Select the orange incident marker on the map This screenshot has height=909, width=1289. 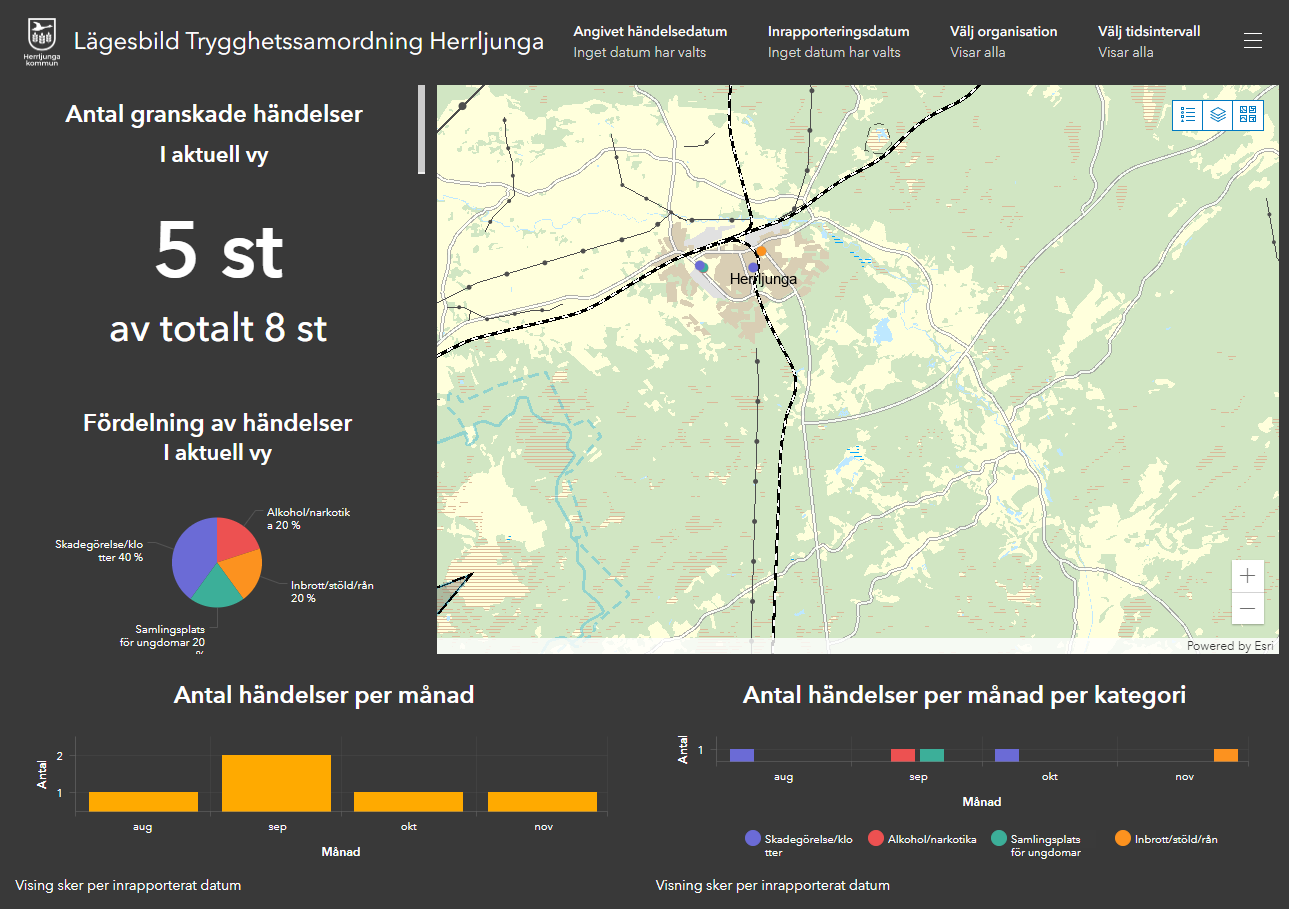coord(759,251)
